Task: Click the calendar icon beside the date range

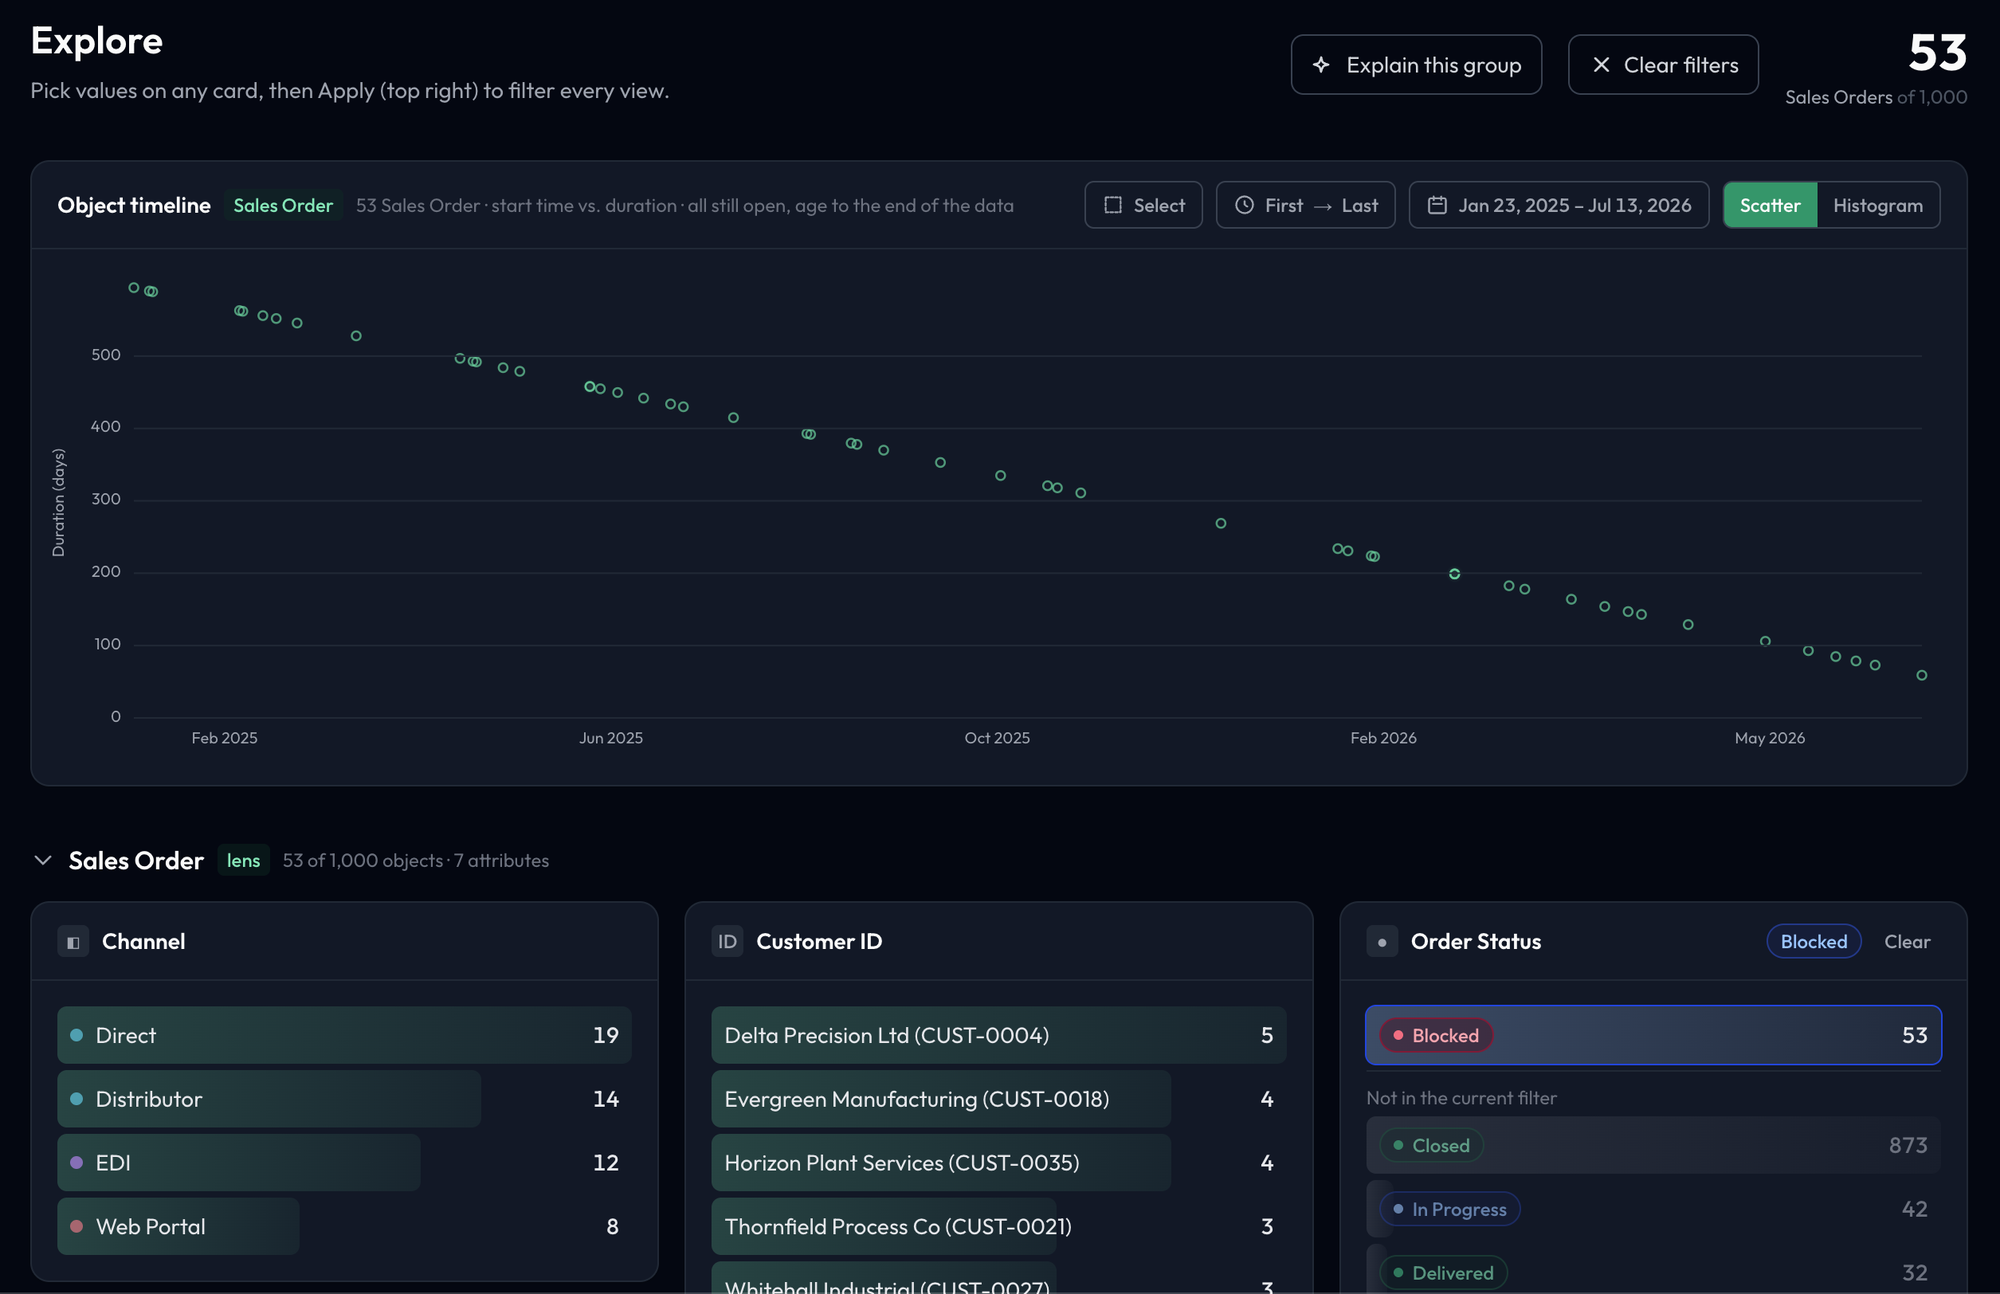Action: [1437, 205]
